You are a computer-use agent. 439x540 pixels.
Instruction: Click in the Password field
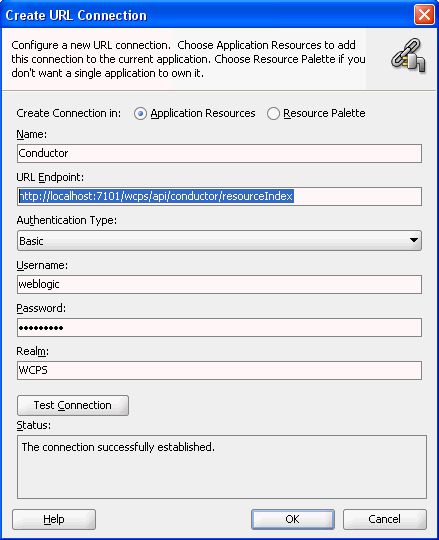point(219,328)
